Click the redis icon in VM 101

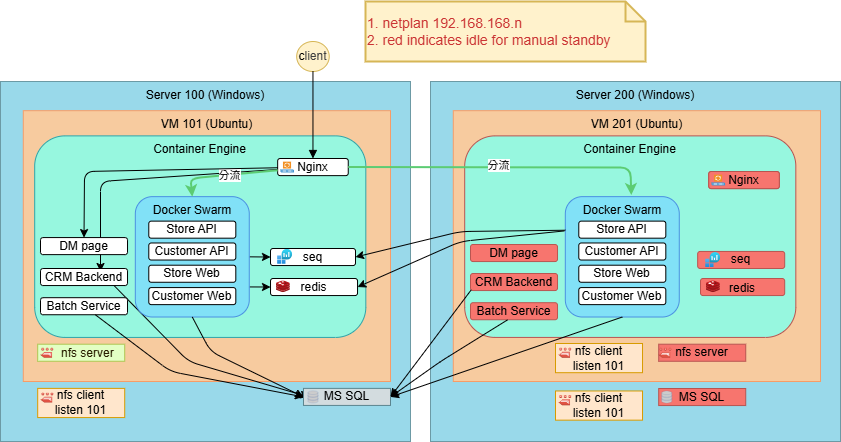click(x=282, y=287)
